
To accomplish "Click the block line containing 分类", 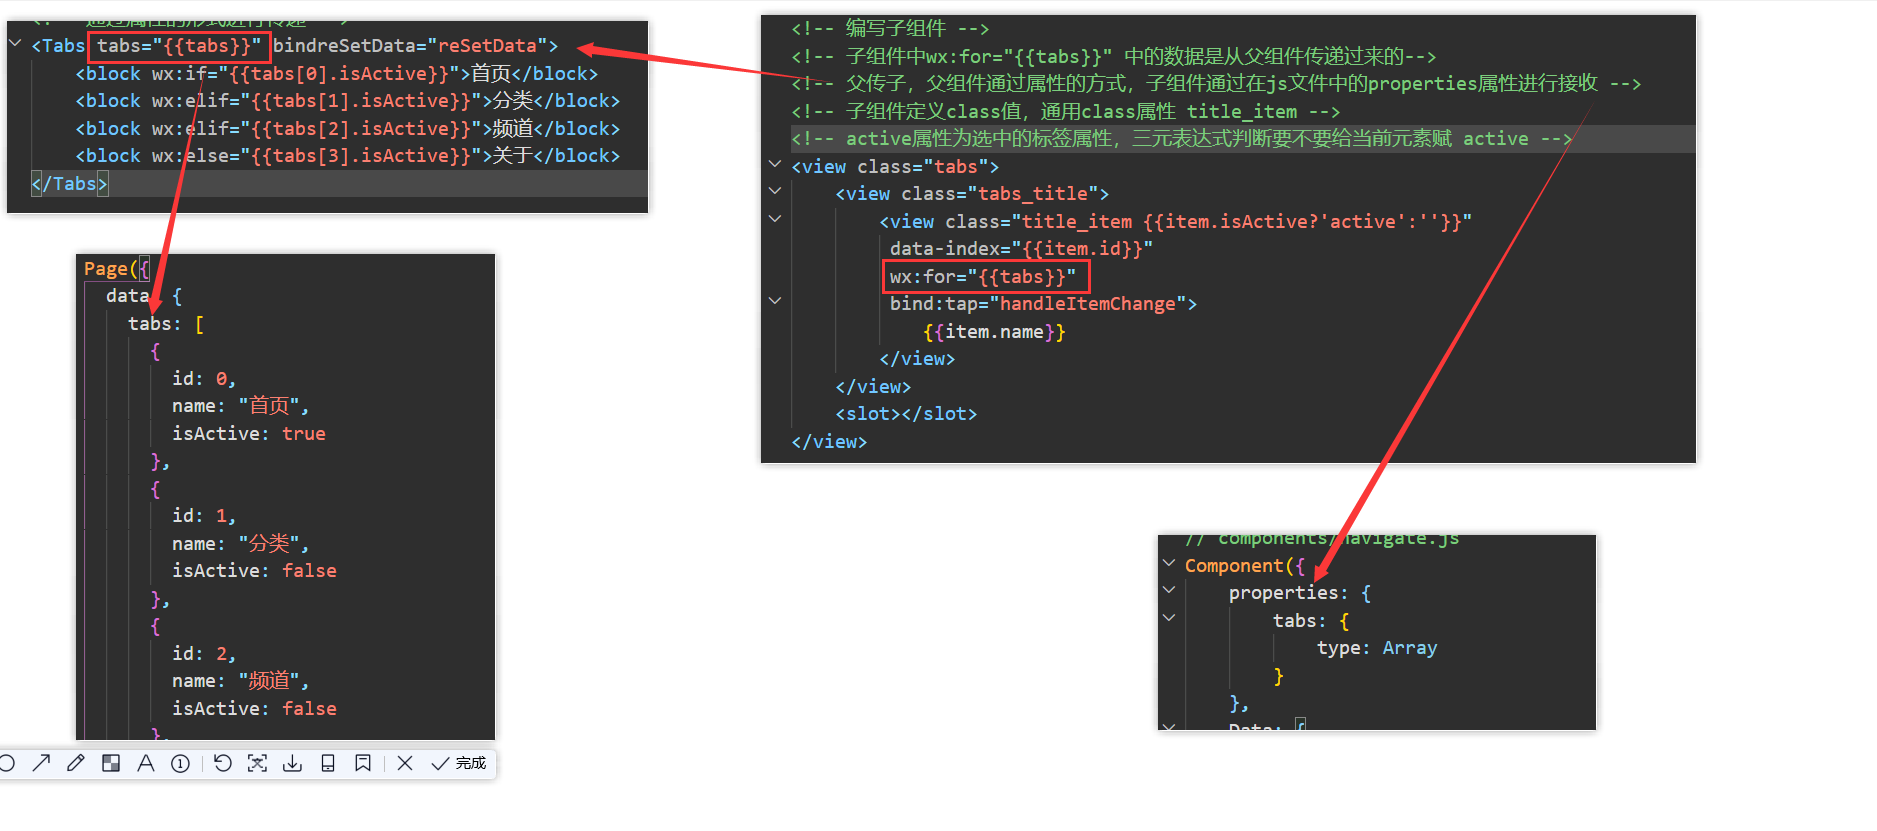I will click(347, 101).
